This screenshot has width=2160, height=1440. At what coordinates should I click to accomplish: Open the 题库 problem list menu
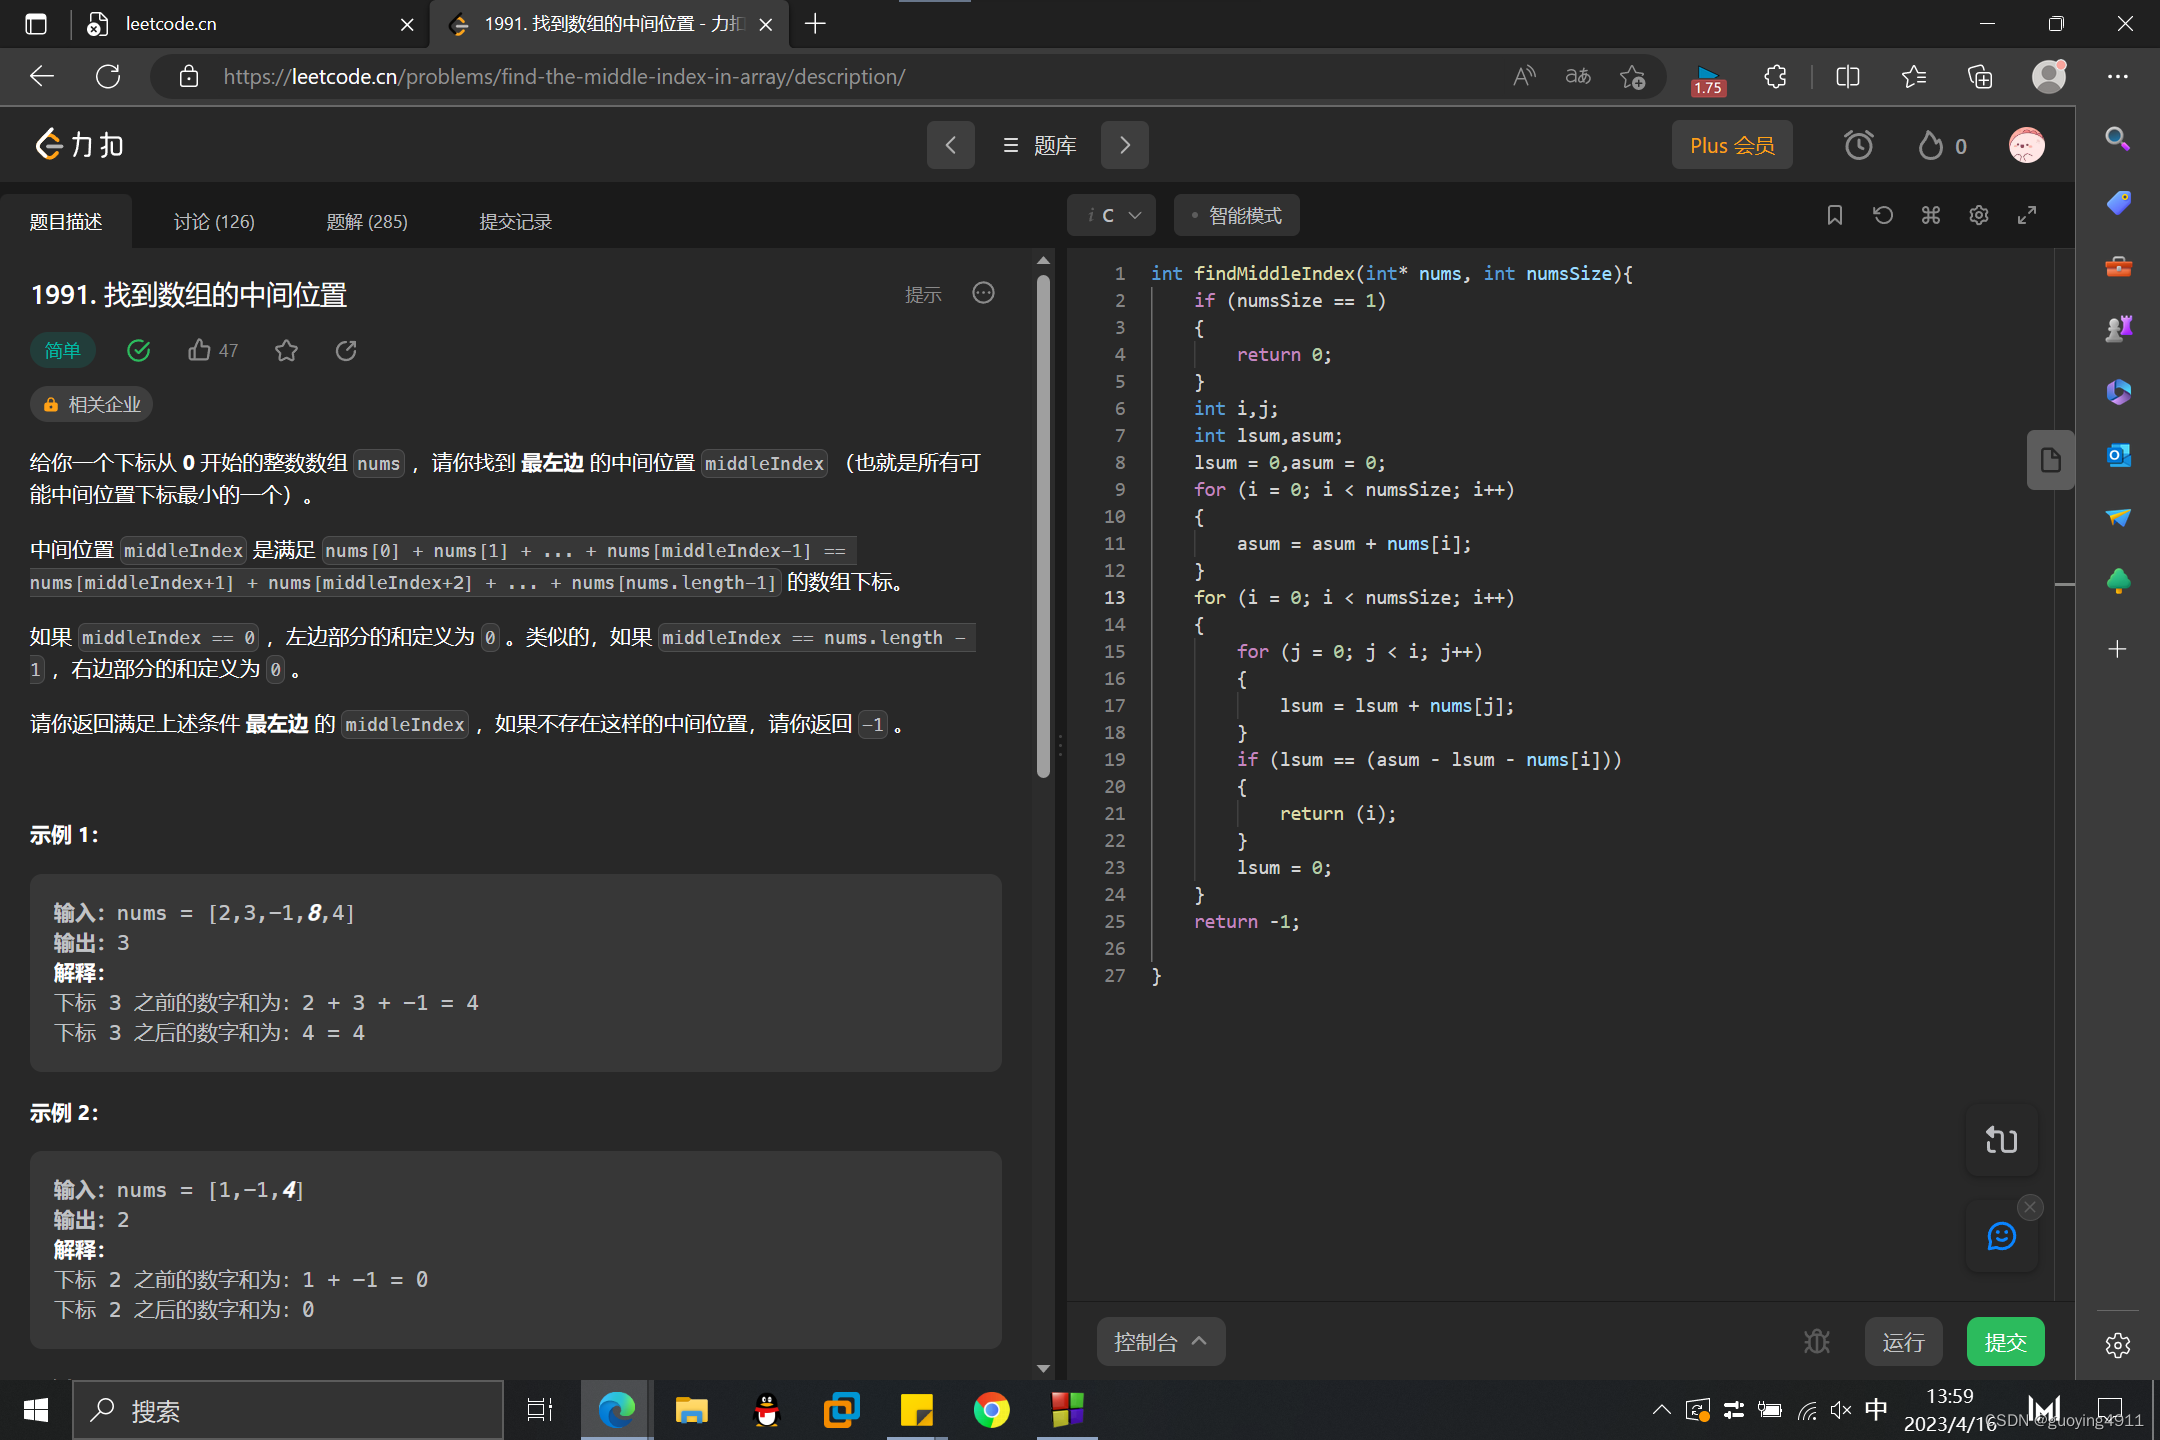[x=1039, y=146]
